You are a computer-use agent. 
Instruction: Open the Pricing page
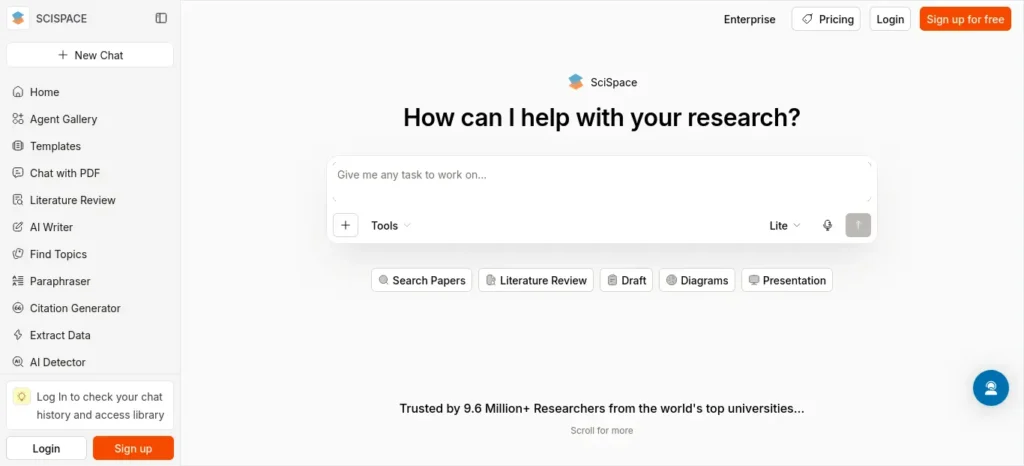[x=826, y=19]
